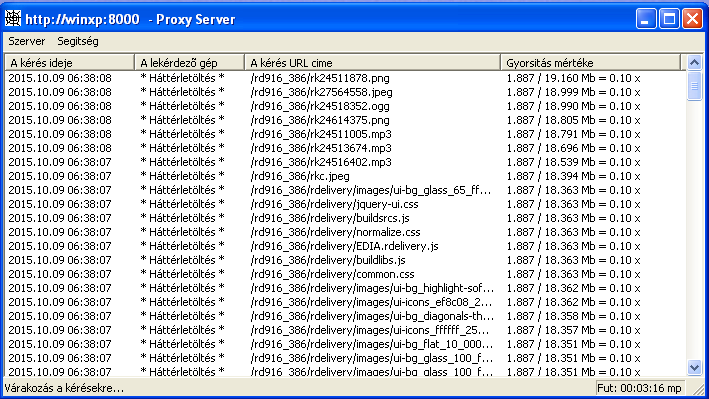The image size is (709, 399).
Task: Click the '1.887 / 18.990 Mb = 0.10 x' value
Action: (x=573, y=106)
